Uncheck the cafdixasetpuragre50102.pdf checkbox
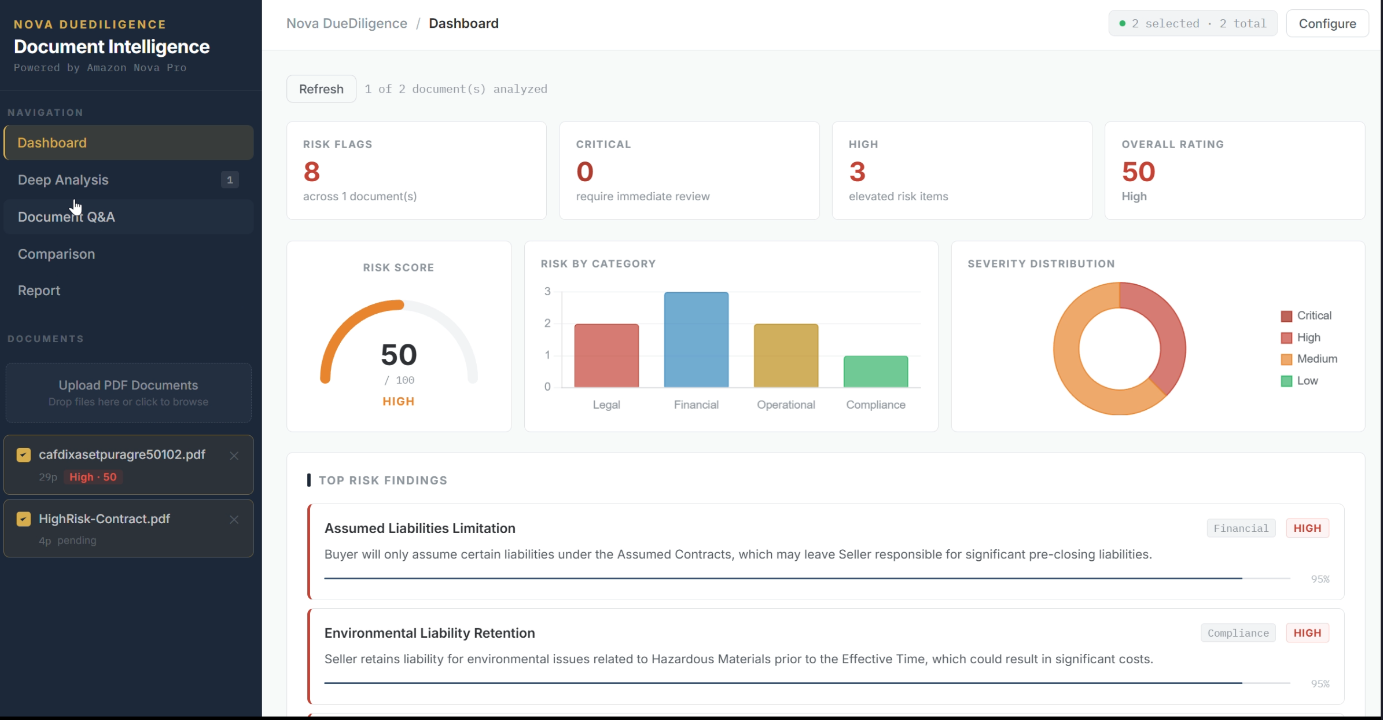The height and width of the screenshot is (720, 1383). [x=24, y=455]
